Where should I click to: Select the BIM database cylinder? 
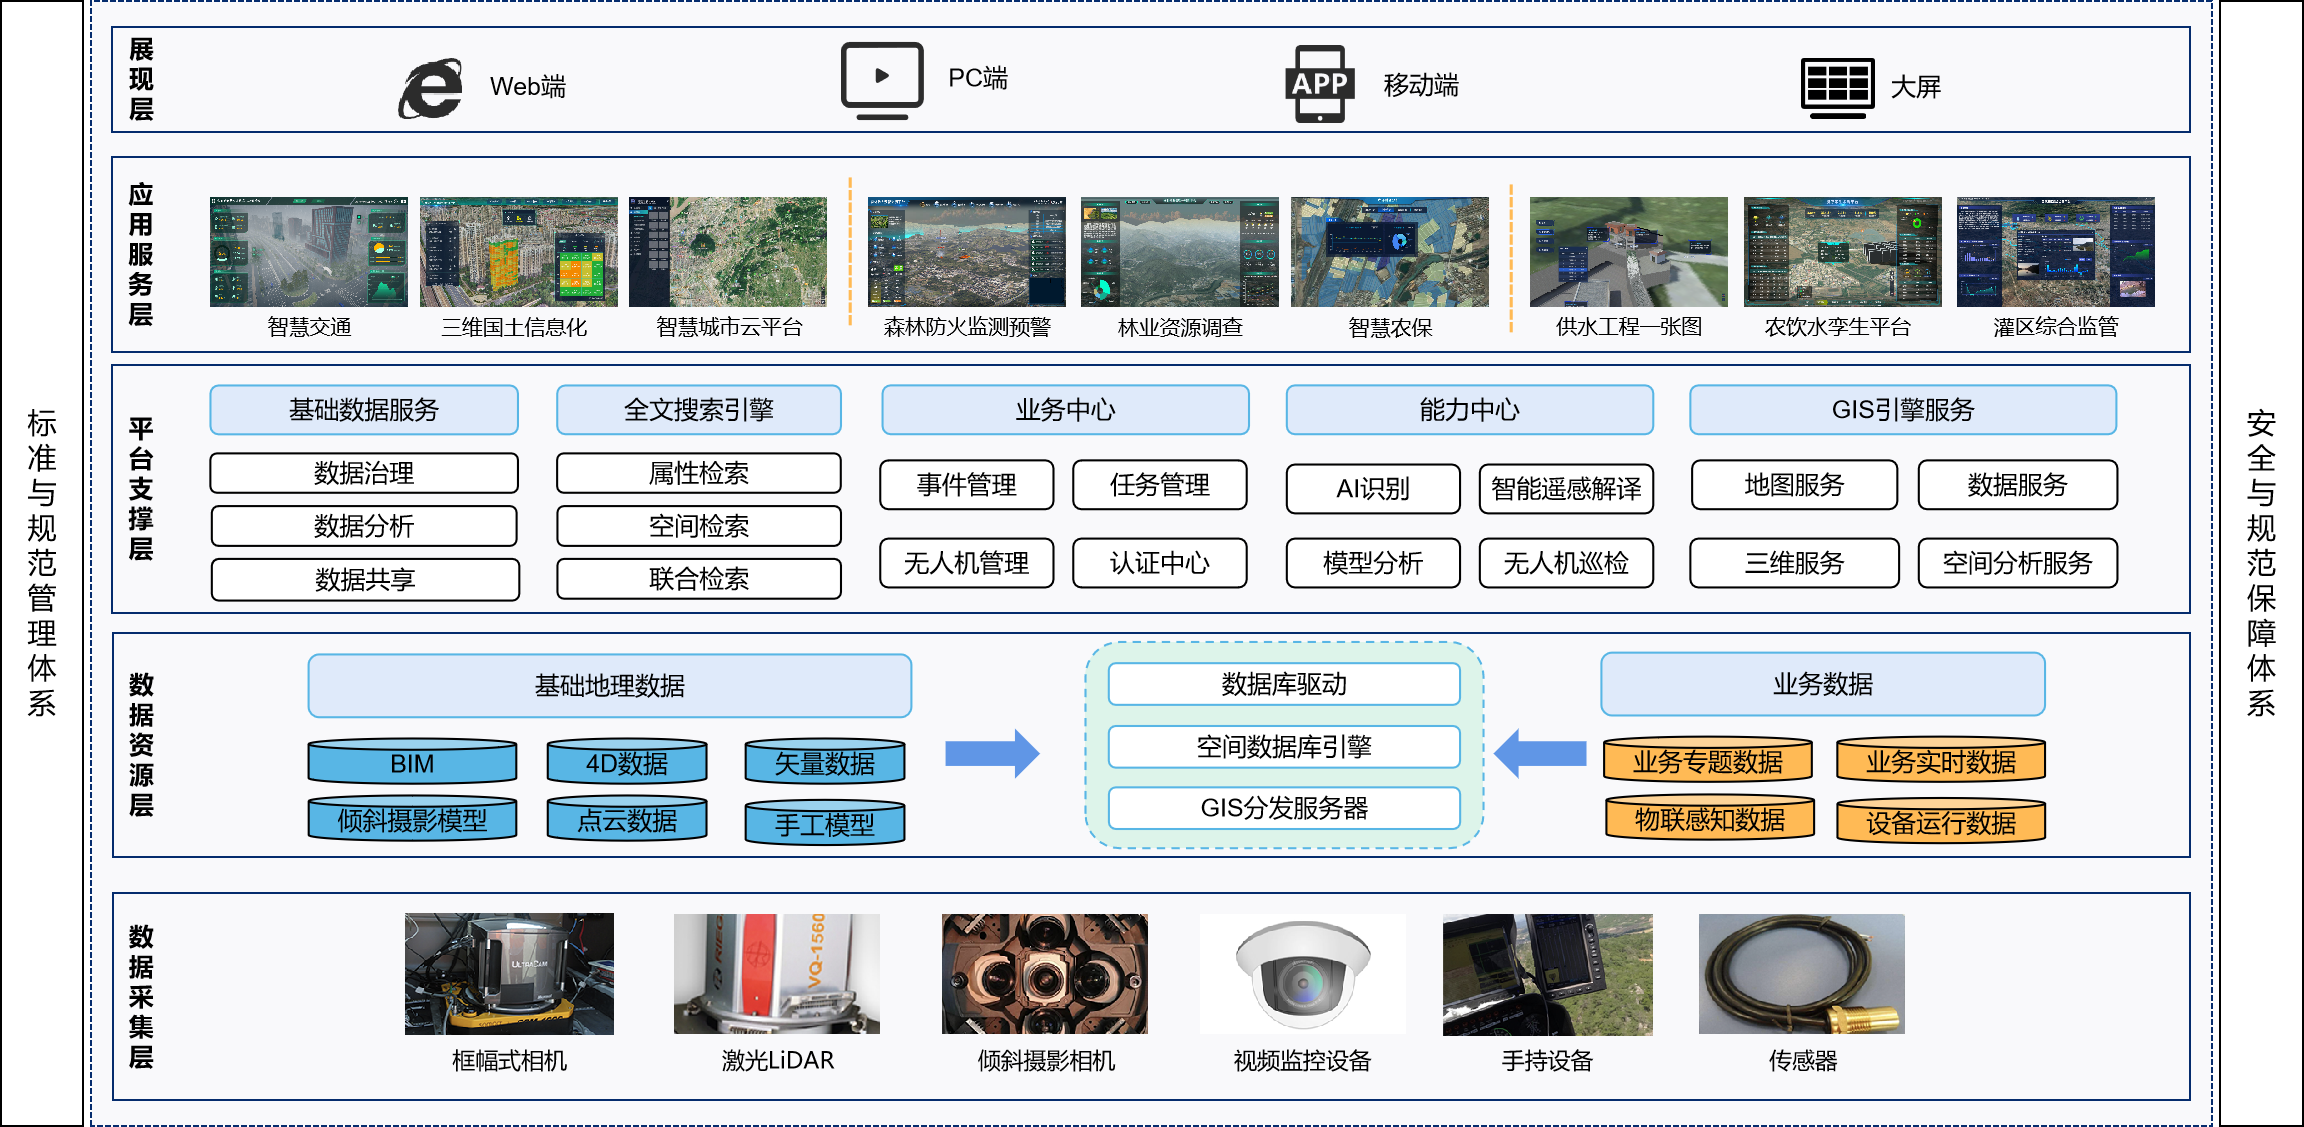(x=412, y=763)
